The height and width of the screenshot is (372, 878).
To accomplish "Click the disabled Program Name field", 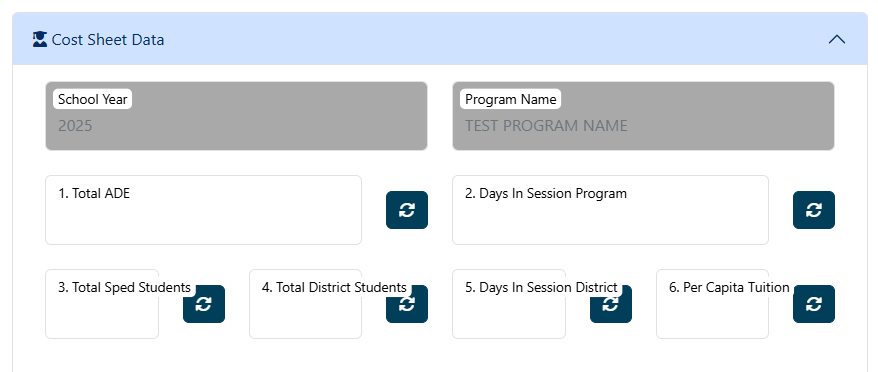I will (x=643, y=116).
